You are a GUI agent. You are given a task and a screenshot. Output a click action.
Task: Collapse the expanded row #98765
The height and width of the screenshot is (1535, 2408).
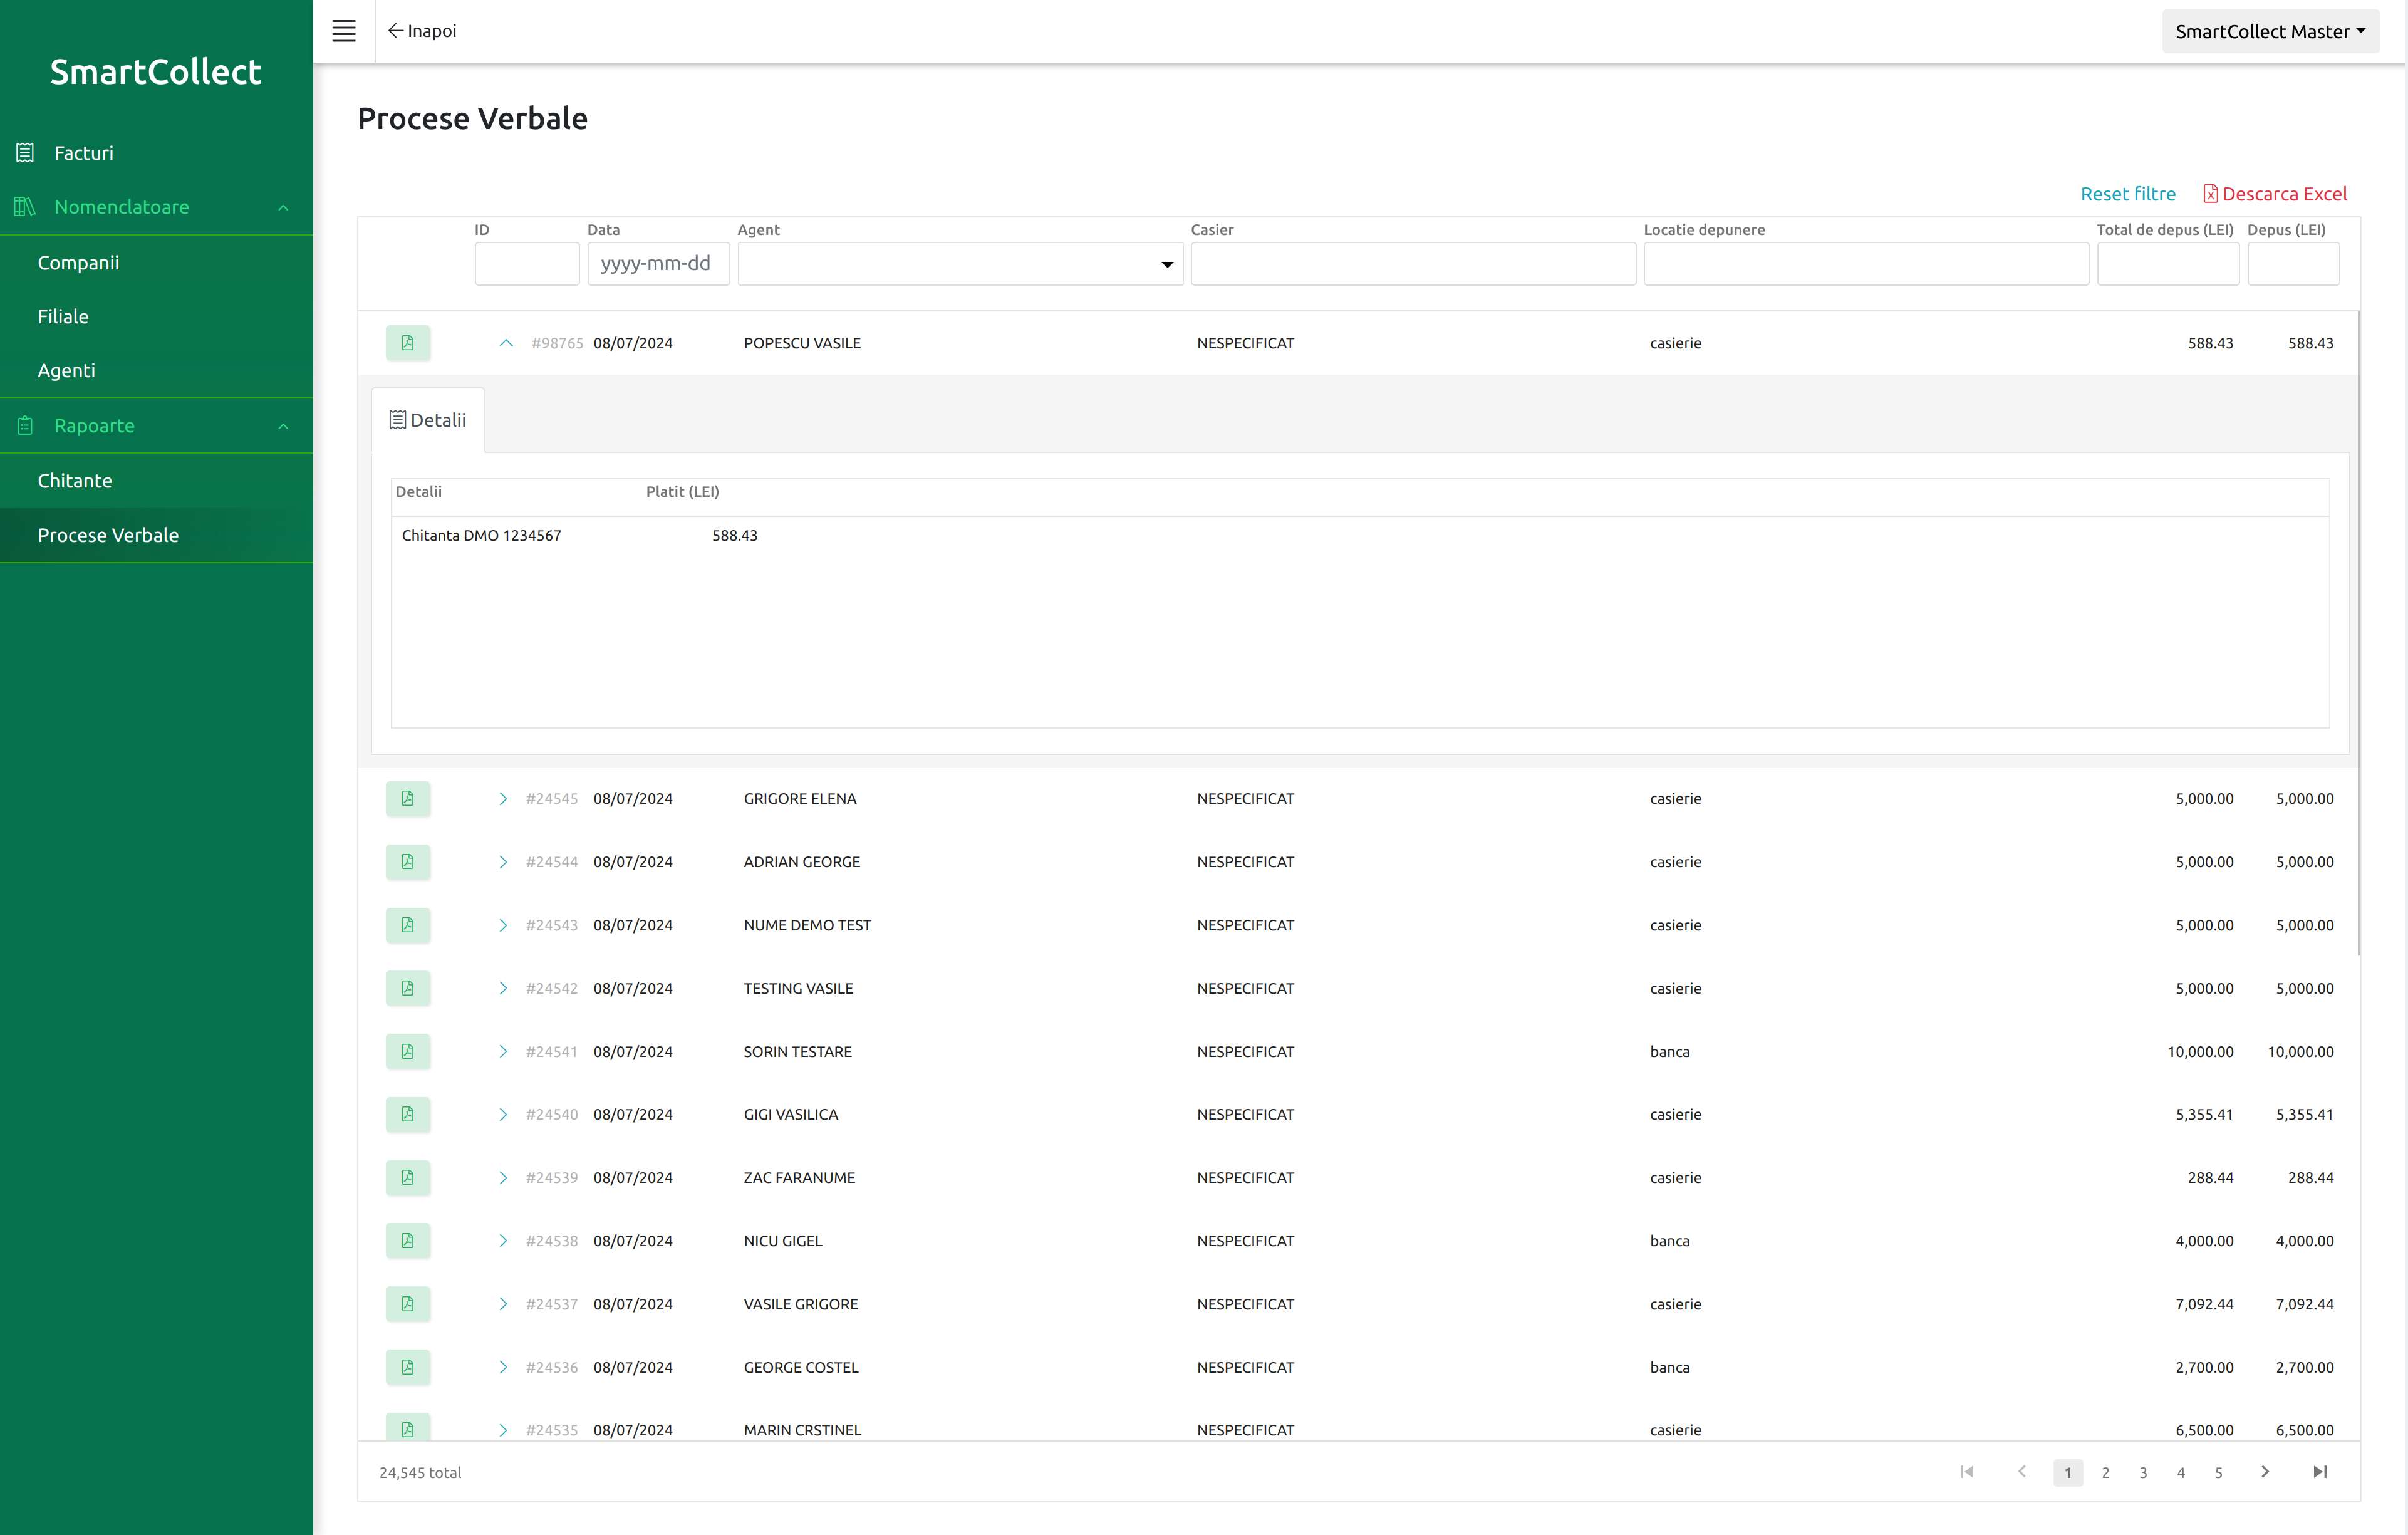click(x=506, y=343)
